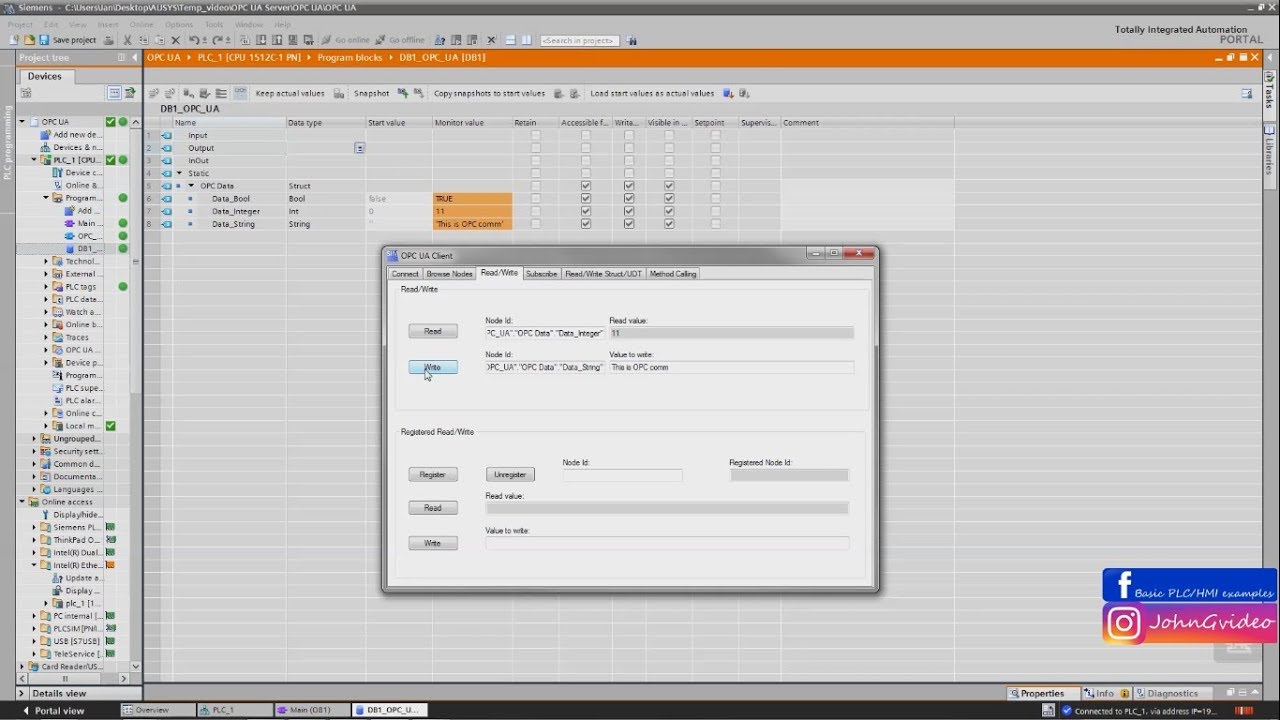Click the Cut scissors toolbar icon
Viewport: 1280px width, 720px height.
tap(127, 40)
